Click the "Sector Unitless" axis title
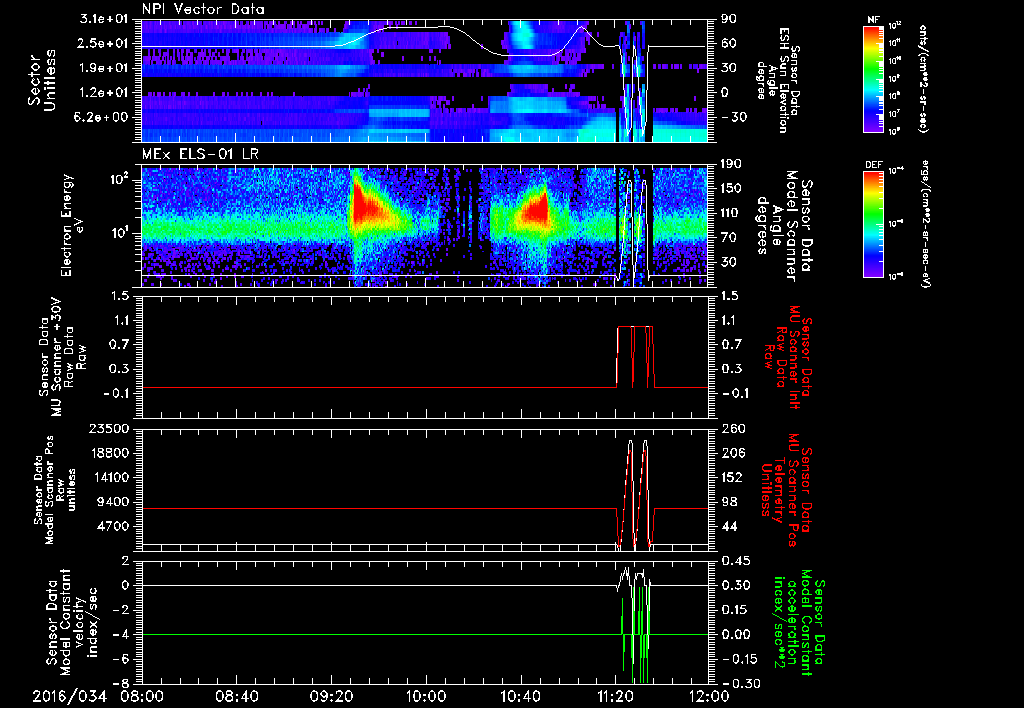 tap(42, 80)
